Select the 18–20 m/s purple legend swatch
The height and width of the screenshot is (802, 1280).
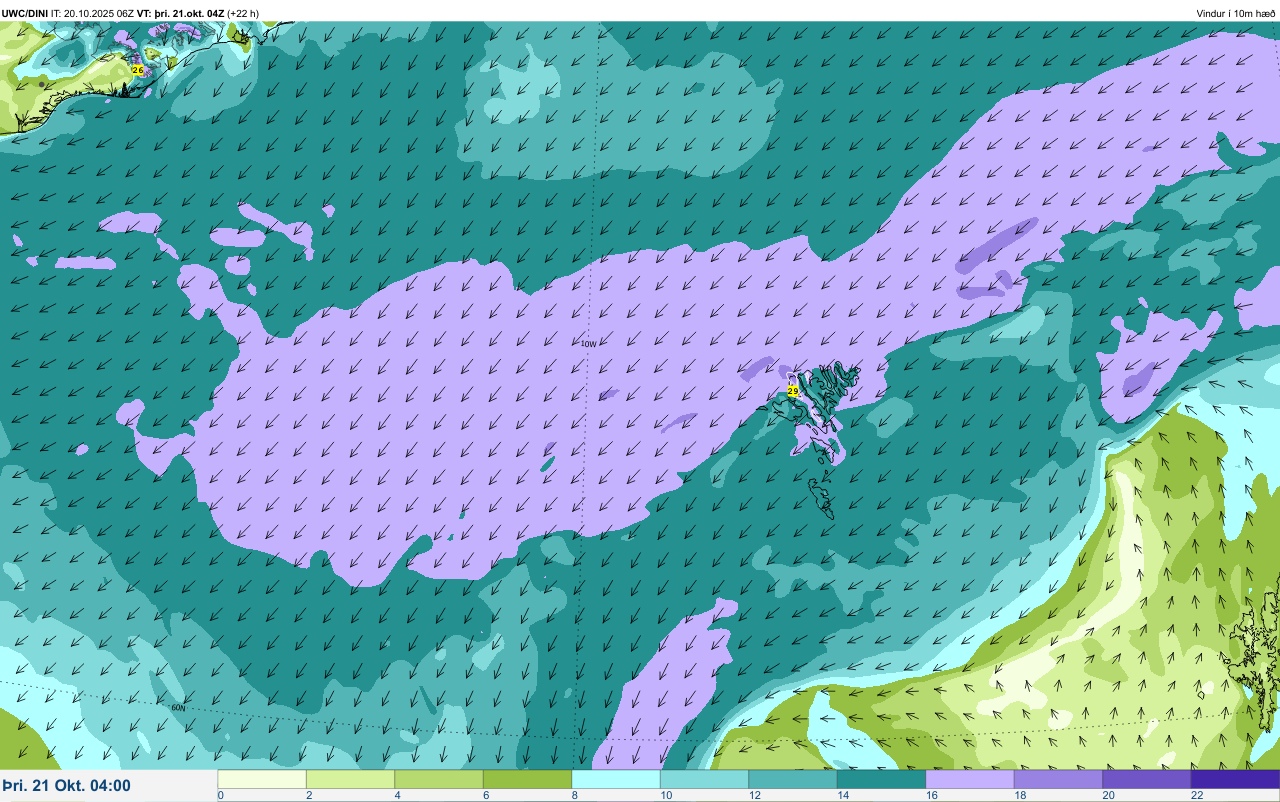[x=1058, y=779]
